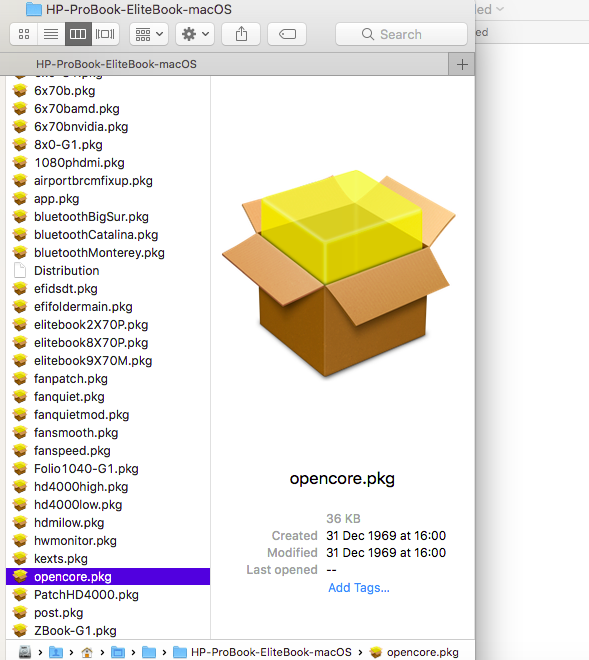The width and height of the screenshot is (589, 660).
Task: Click the Edit Tags toolbar button
Action: coord(287,34)
